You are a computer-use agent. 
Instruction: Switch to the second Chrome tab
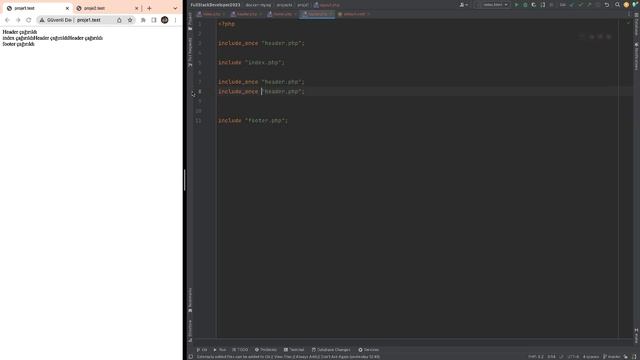107,8
